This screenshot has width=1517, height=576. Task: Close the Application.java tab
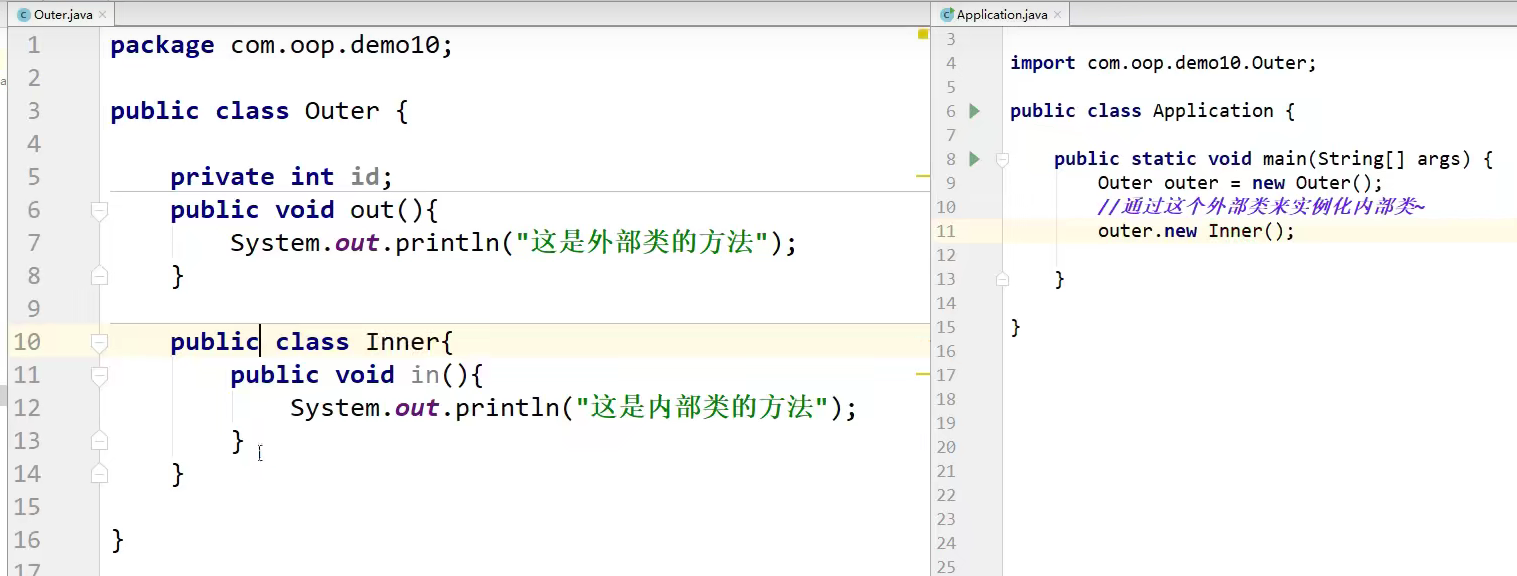click(1058, 15)
